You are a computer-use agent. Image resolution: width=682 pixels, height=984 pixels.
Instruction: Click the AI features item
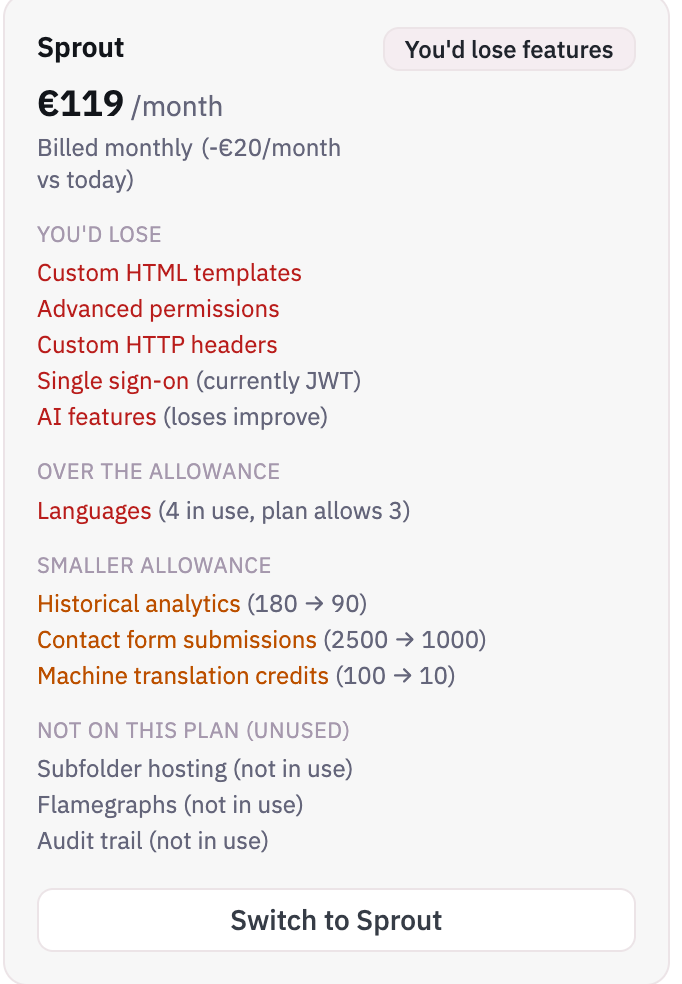click(183, 417)
